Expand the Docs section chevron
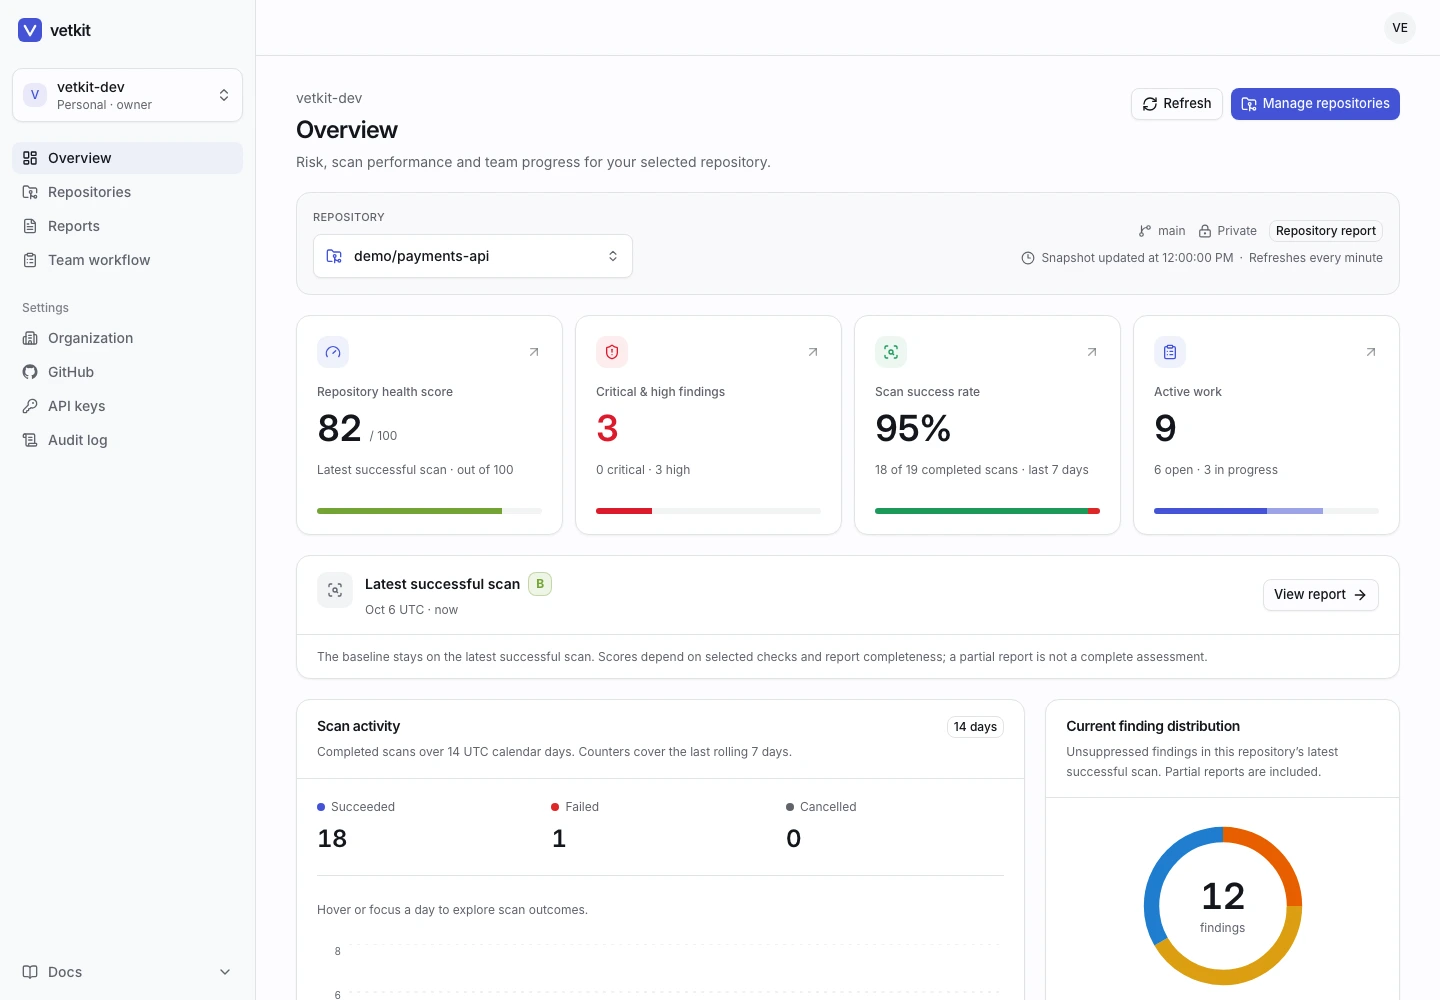This screenshot has width=1440, height=1000. coord(225,972)
